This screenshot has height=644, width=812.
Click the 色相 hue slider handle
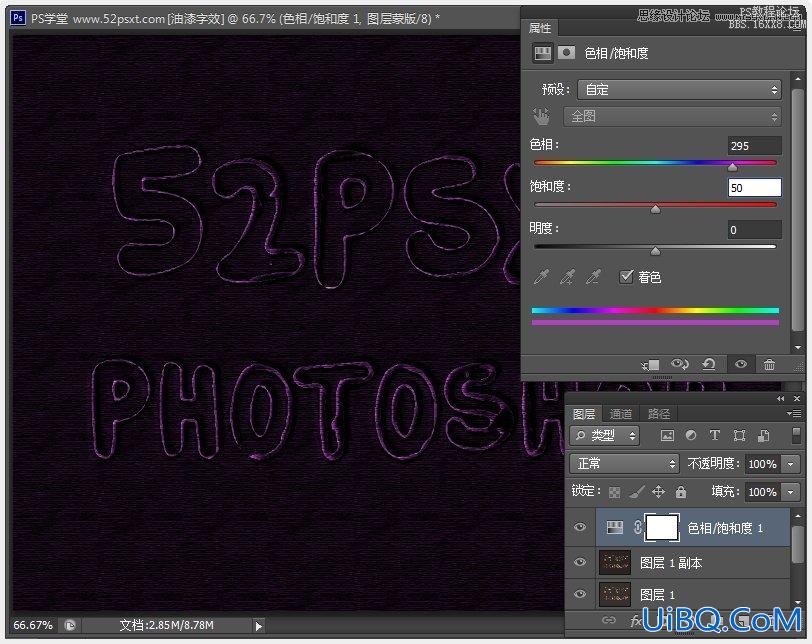click(732, 167)
